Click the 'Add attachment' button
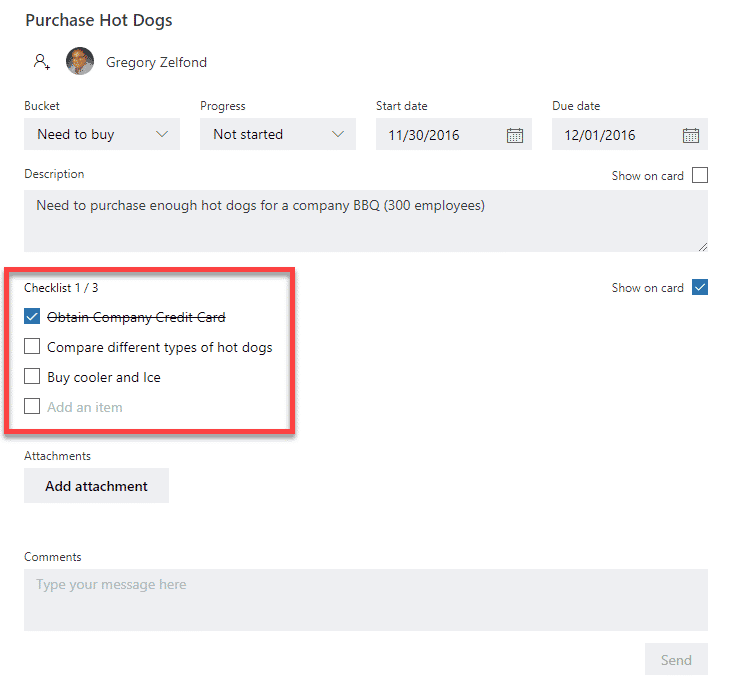Screen dimensions: 738x688 (x=96, y=486)
